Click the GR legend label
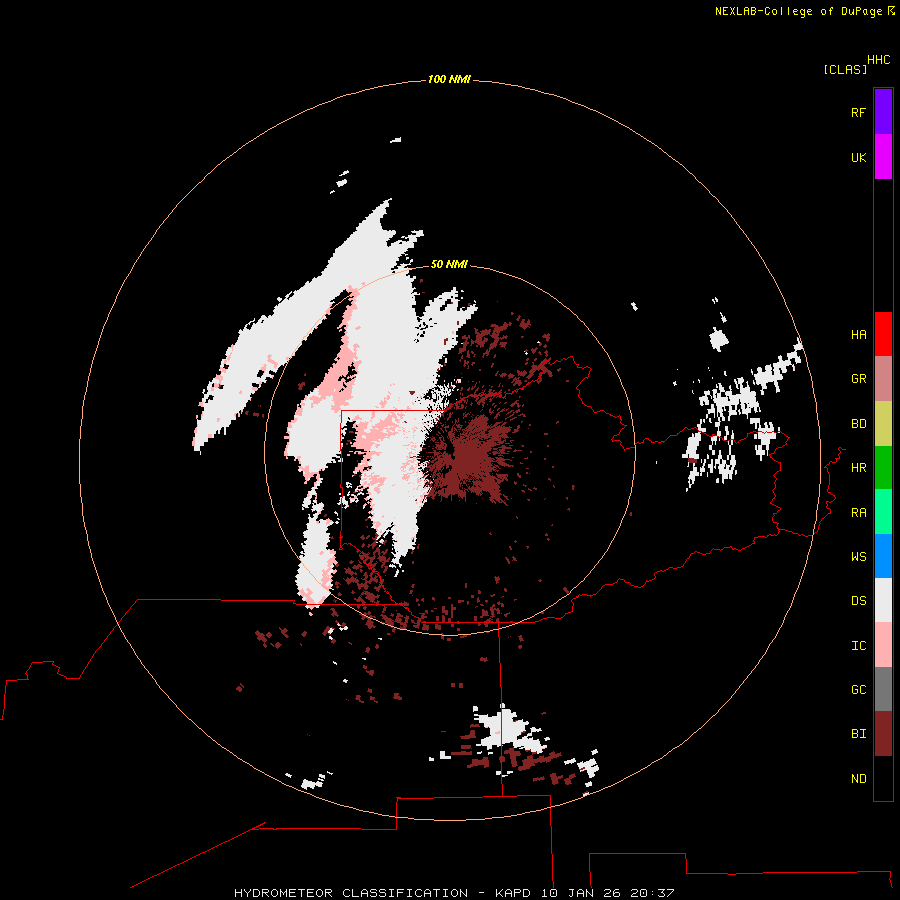Image resolution: width=900 pixels, height=900 pixels. point(858,379)
